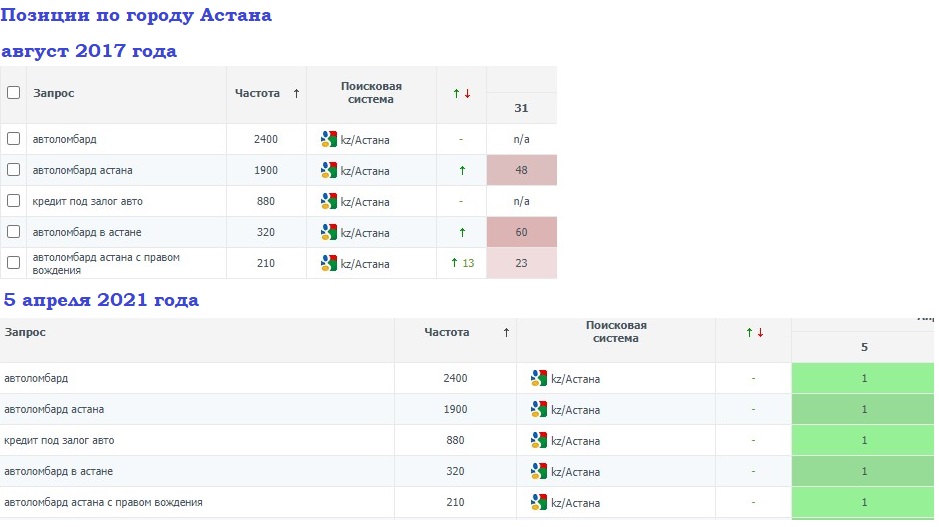This screenshot has width=939, height=527.
Task: Click date column header 31
Action: (x=521, y=108)
